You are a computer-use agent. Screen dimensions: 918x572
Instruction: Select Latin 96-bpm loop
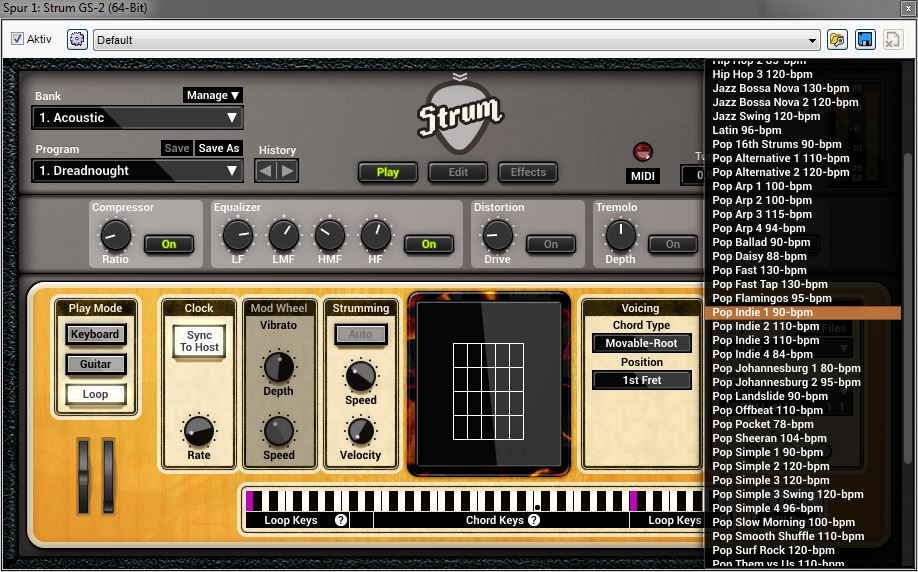[803, 131]
